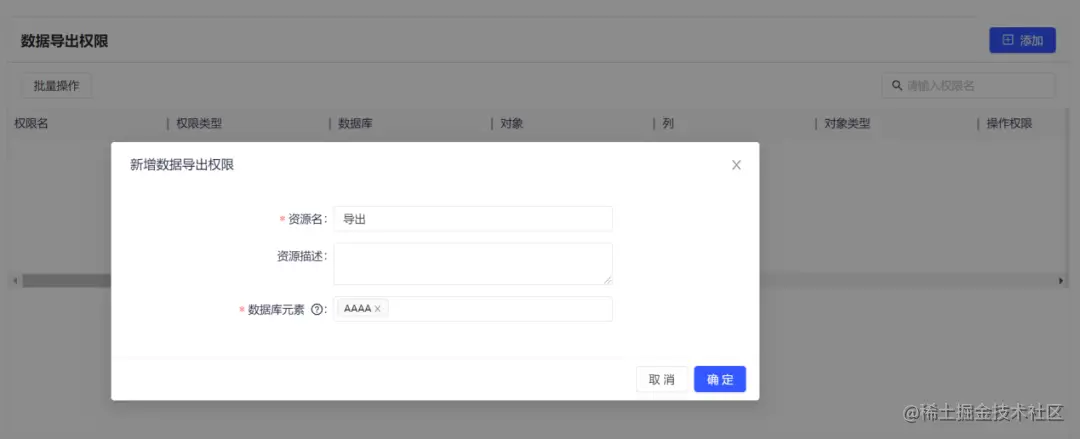Click the 权限名 column header

coord(32,123)
